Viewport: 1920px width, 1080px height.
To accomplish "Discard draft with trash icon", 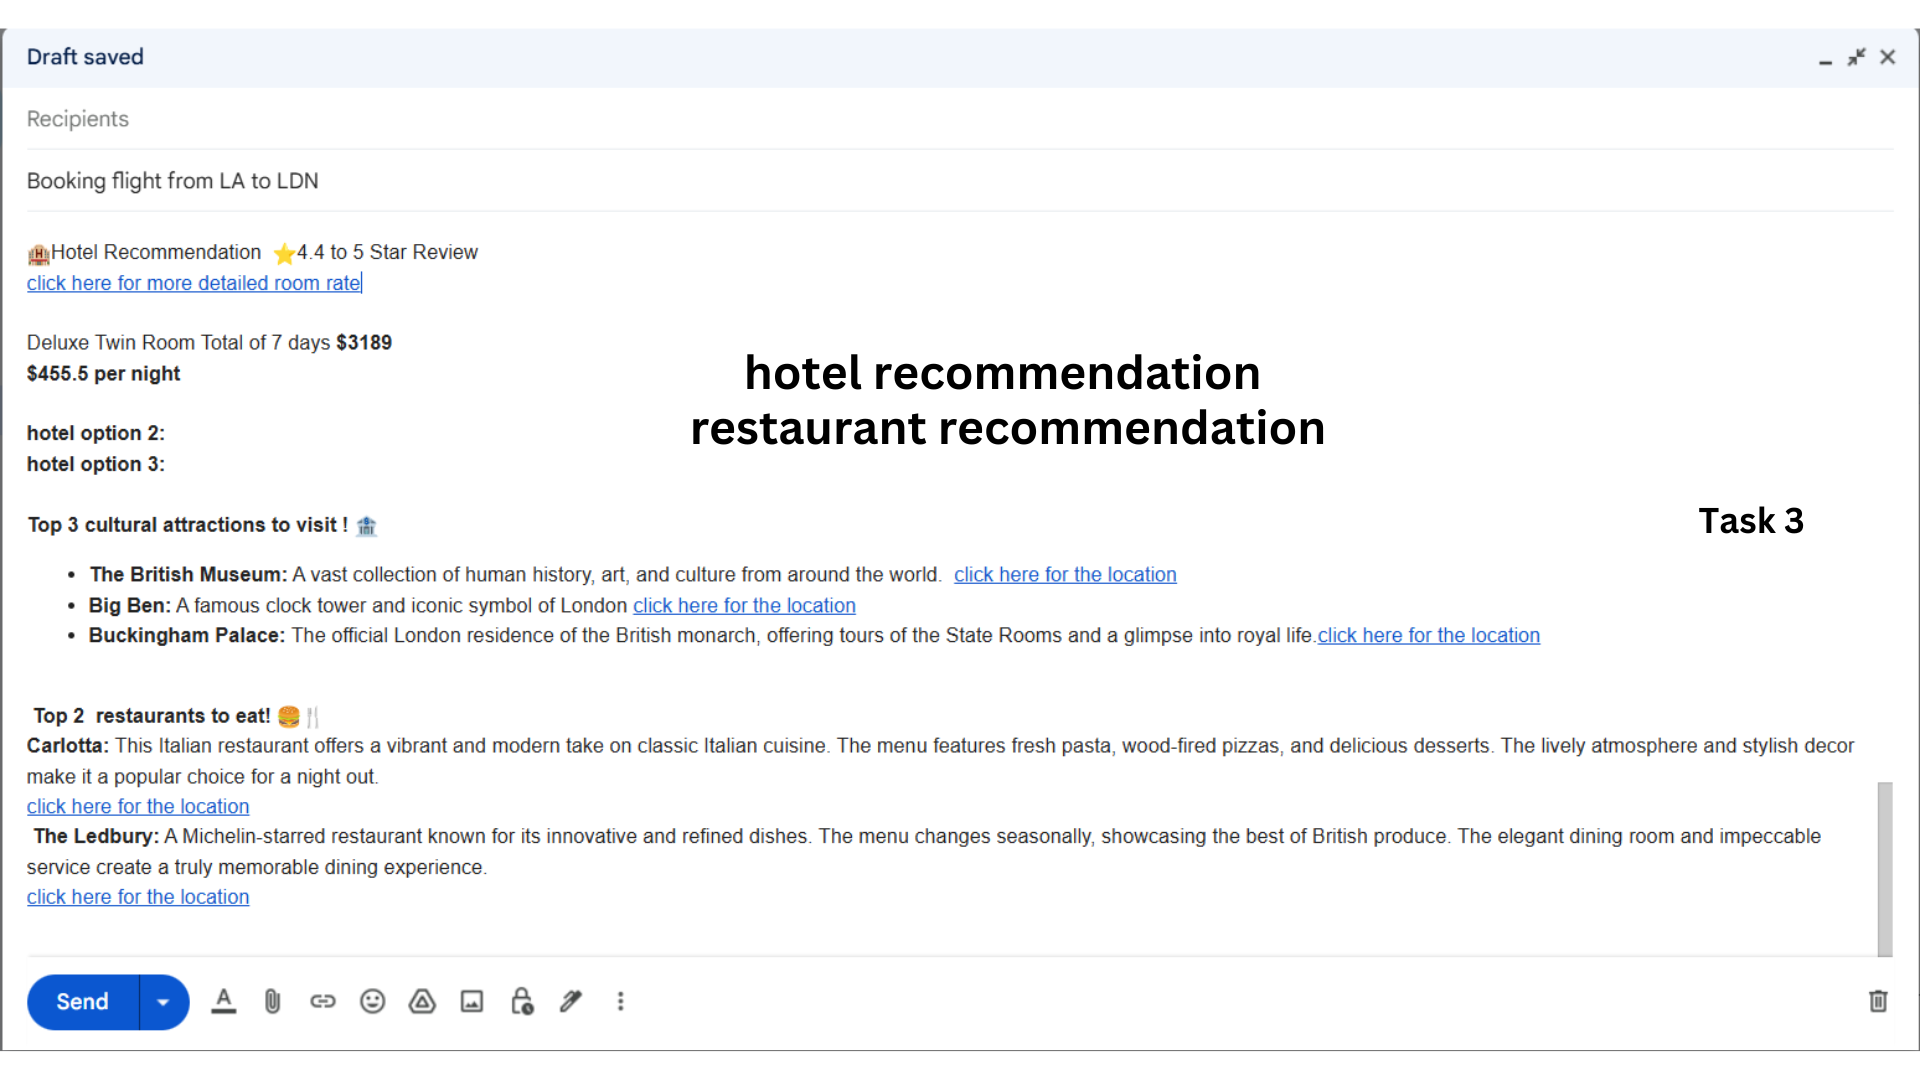I will click(1878, 1001).
